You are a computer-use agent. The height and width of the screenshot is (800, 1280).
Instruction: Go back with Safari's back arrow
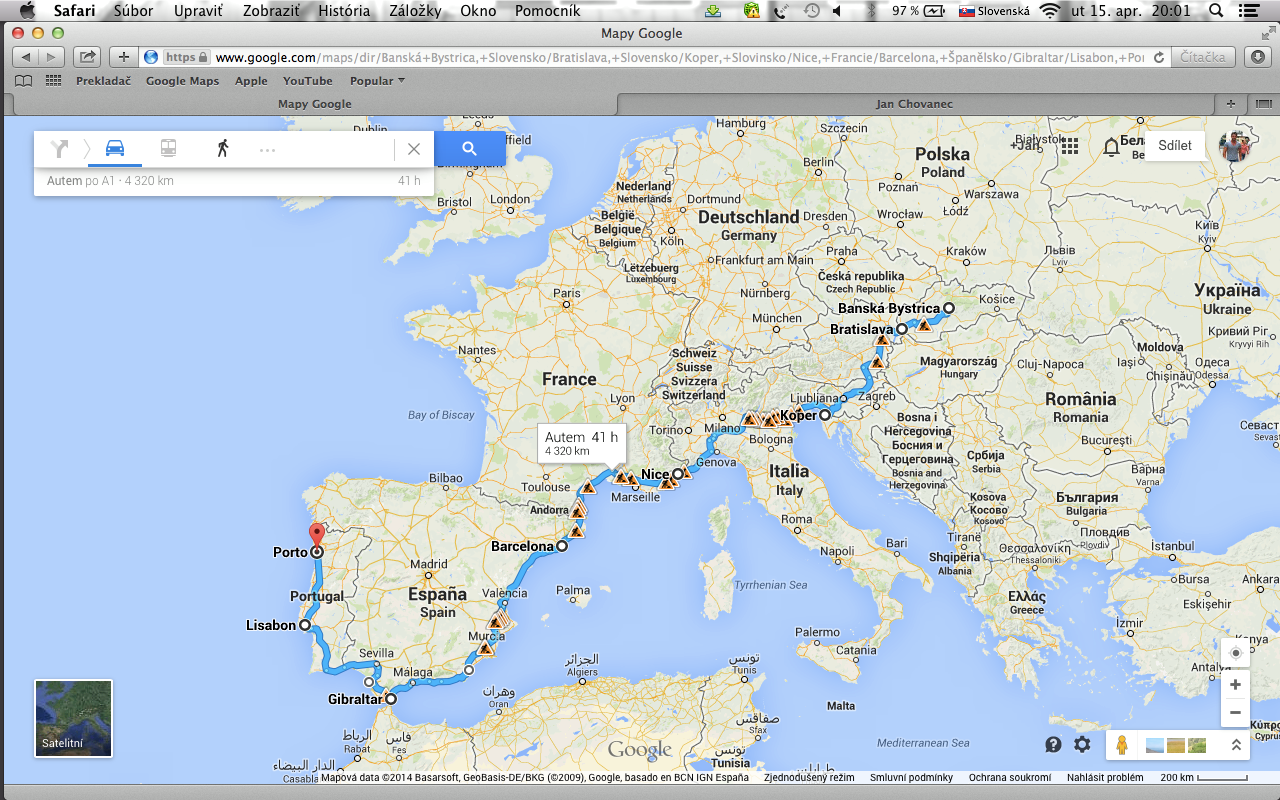pyautogui.click(x=26, y=57)
